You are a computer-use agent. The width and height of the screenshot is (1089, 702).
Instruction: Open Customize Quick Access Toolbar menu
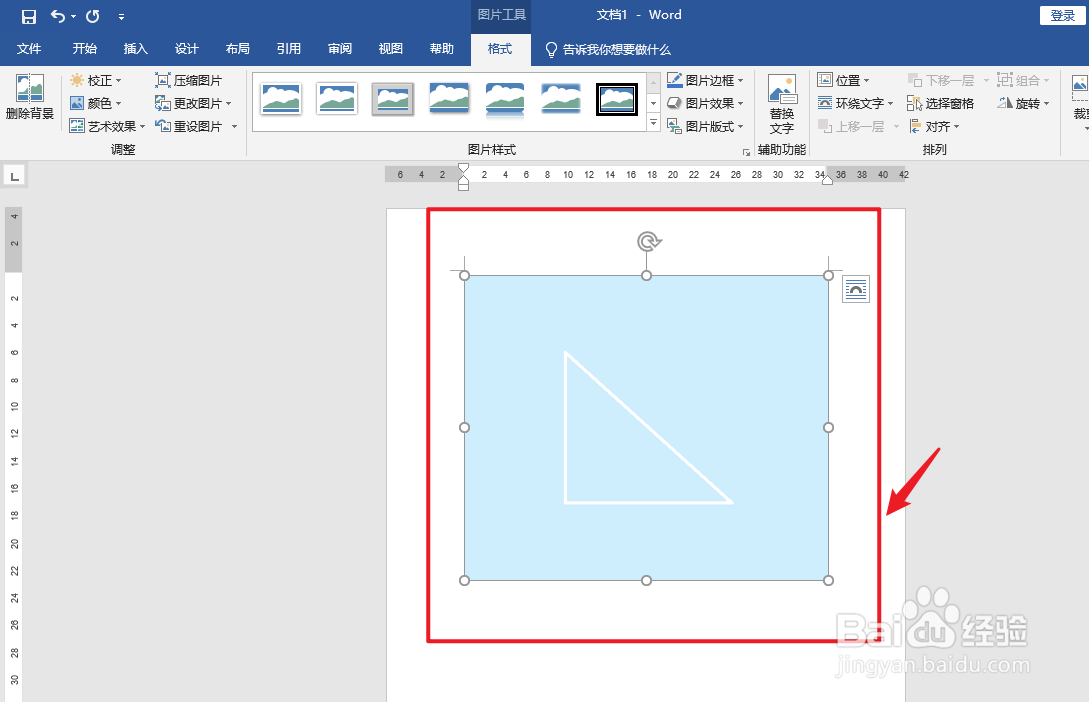tap(121, 16)
